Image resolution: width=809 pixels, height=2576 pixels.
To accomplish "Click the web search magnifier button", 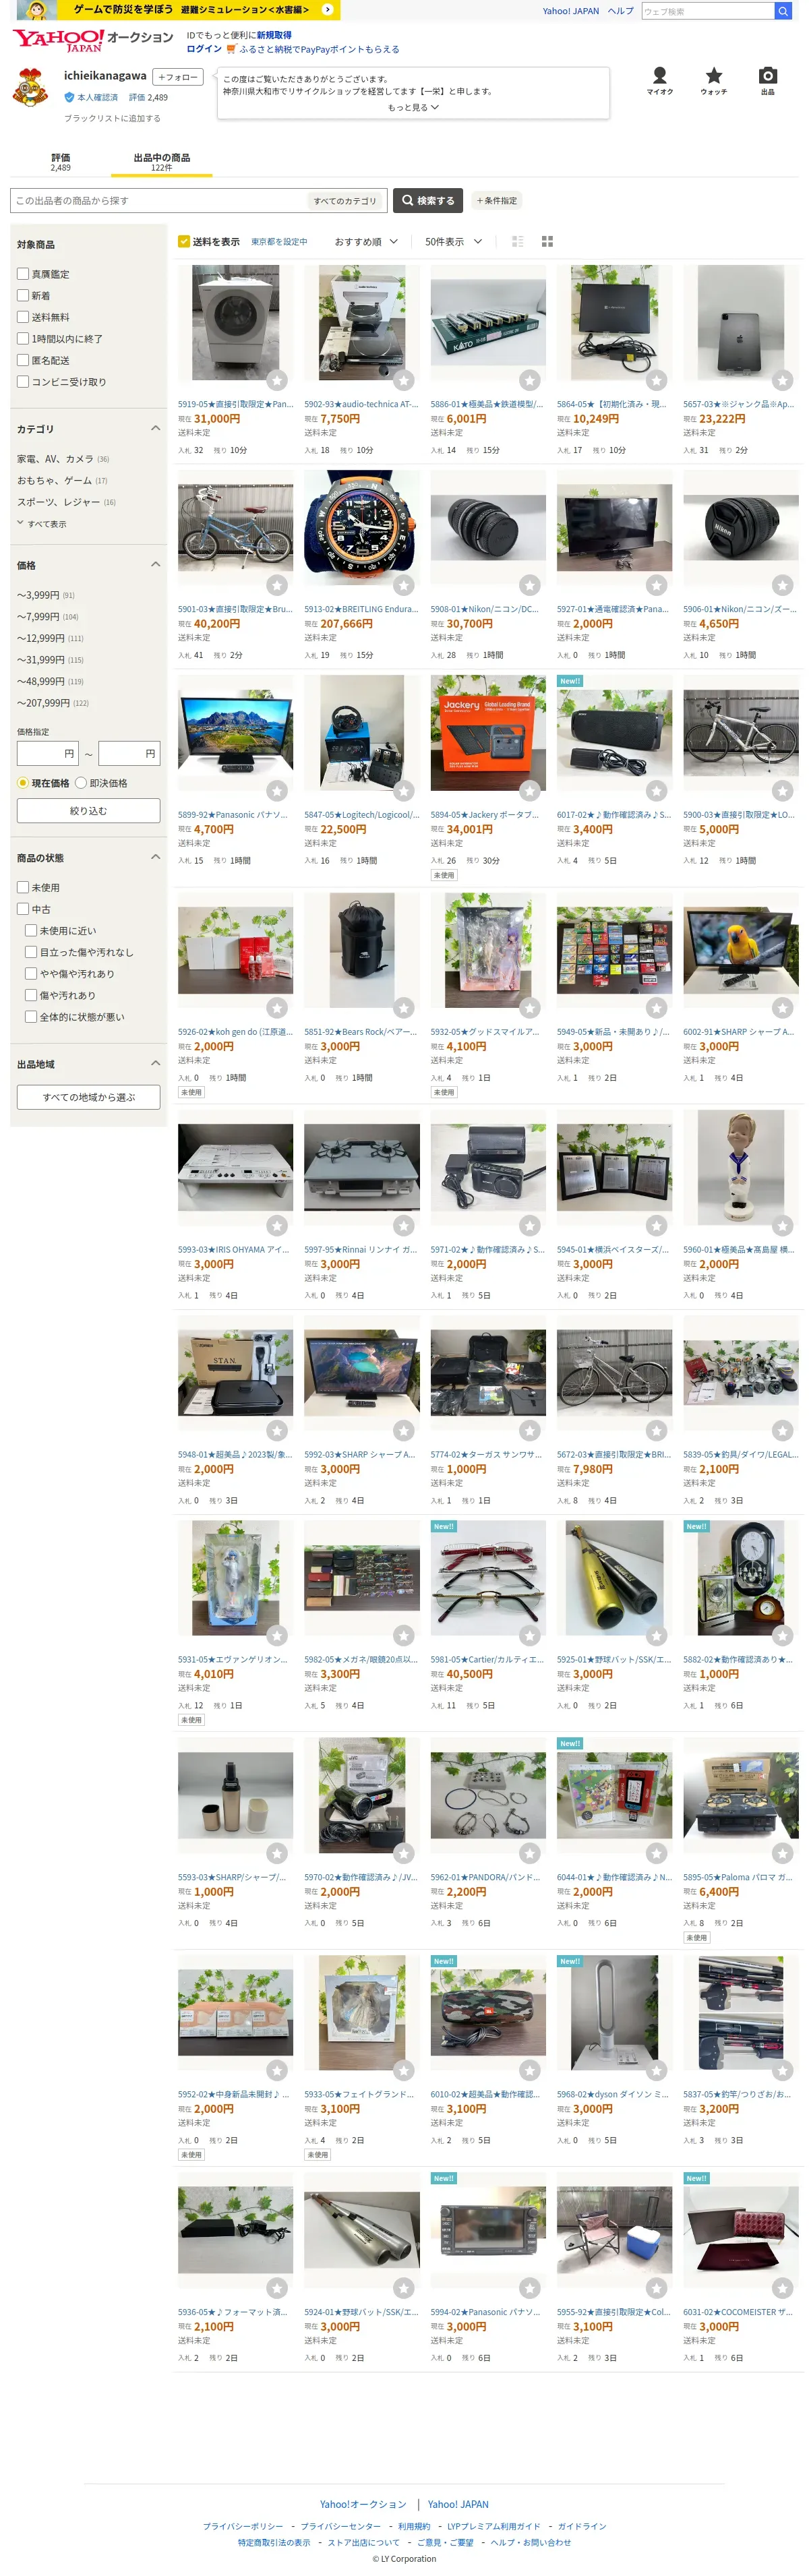I will pyautogui.click(x=782, y=11).
